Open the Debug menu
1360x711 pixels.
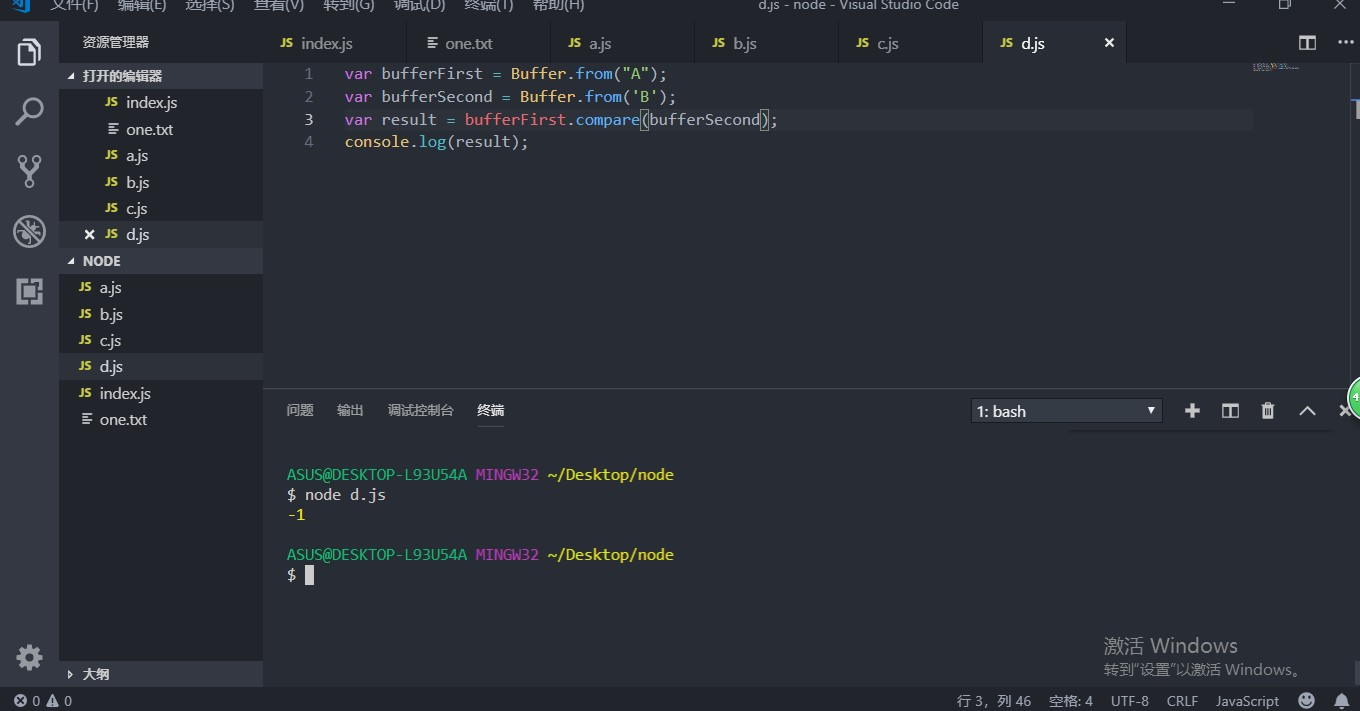click(419, 5)
